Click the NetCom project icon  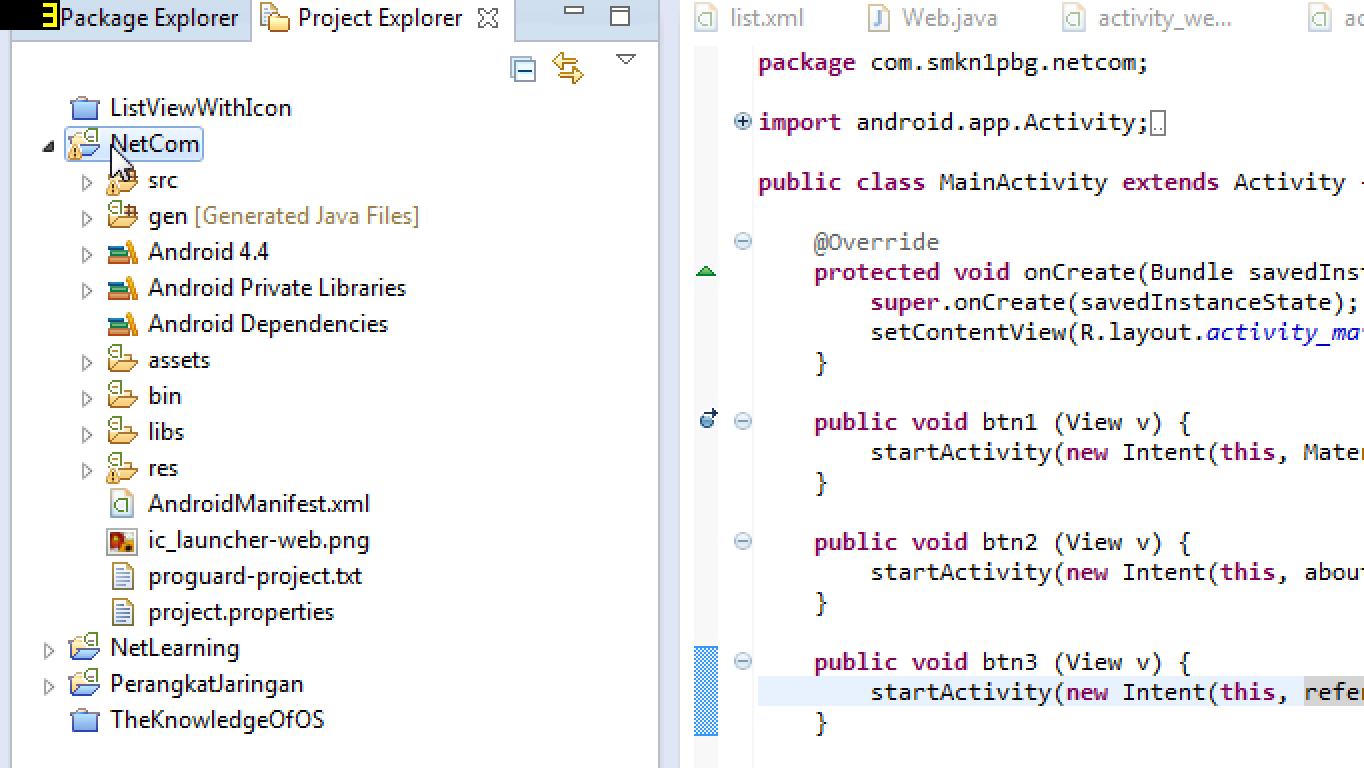point(84,145)
